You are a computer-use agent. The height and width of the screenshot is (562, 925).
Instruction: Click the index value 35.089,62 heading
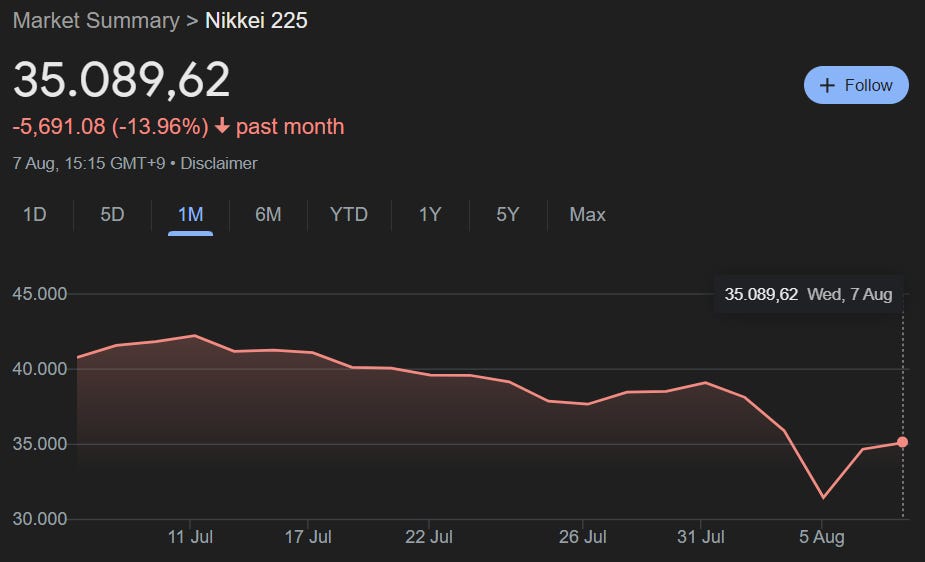[x=122, y=79]
